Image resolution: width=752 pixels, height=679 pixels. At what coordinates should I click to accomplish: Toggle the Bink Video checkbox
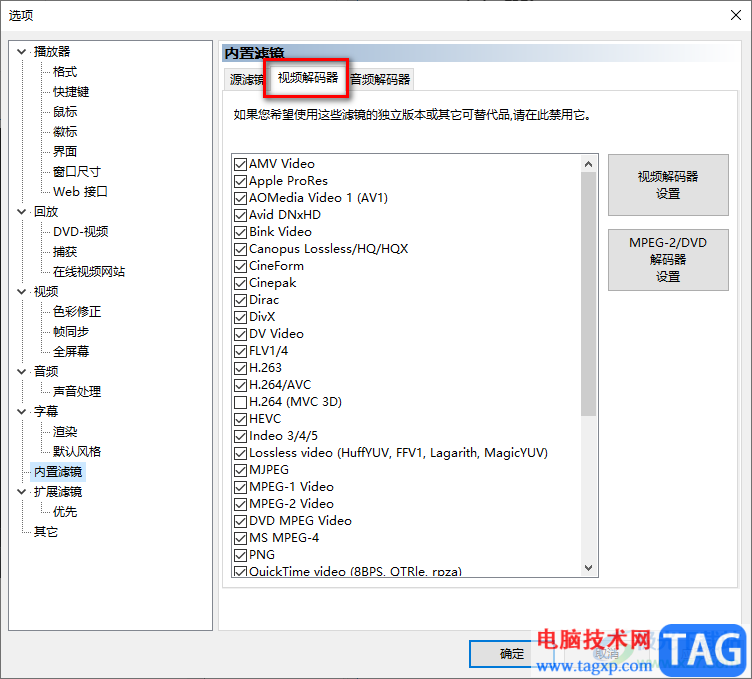coord(240,232)
